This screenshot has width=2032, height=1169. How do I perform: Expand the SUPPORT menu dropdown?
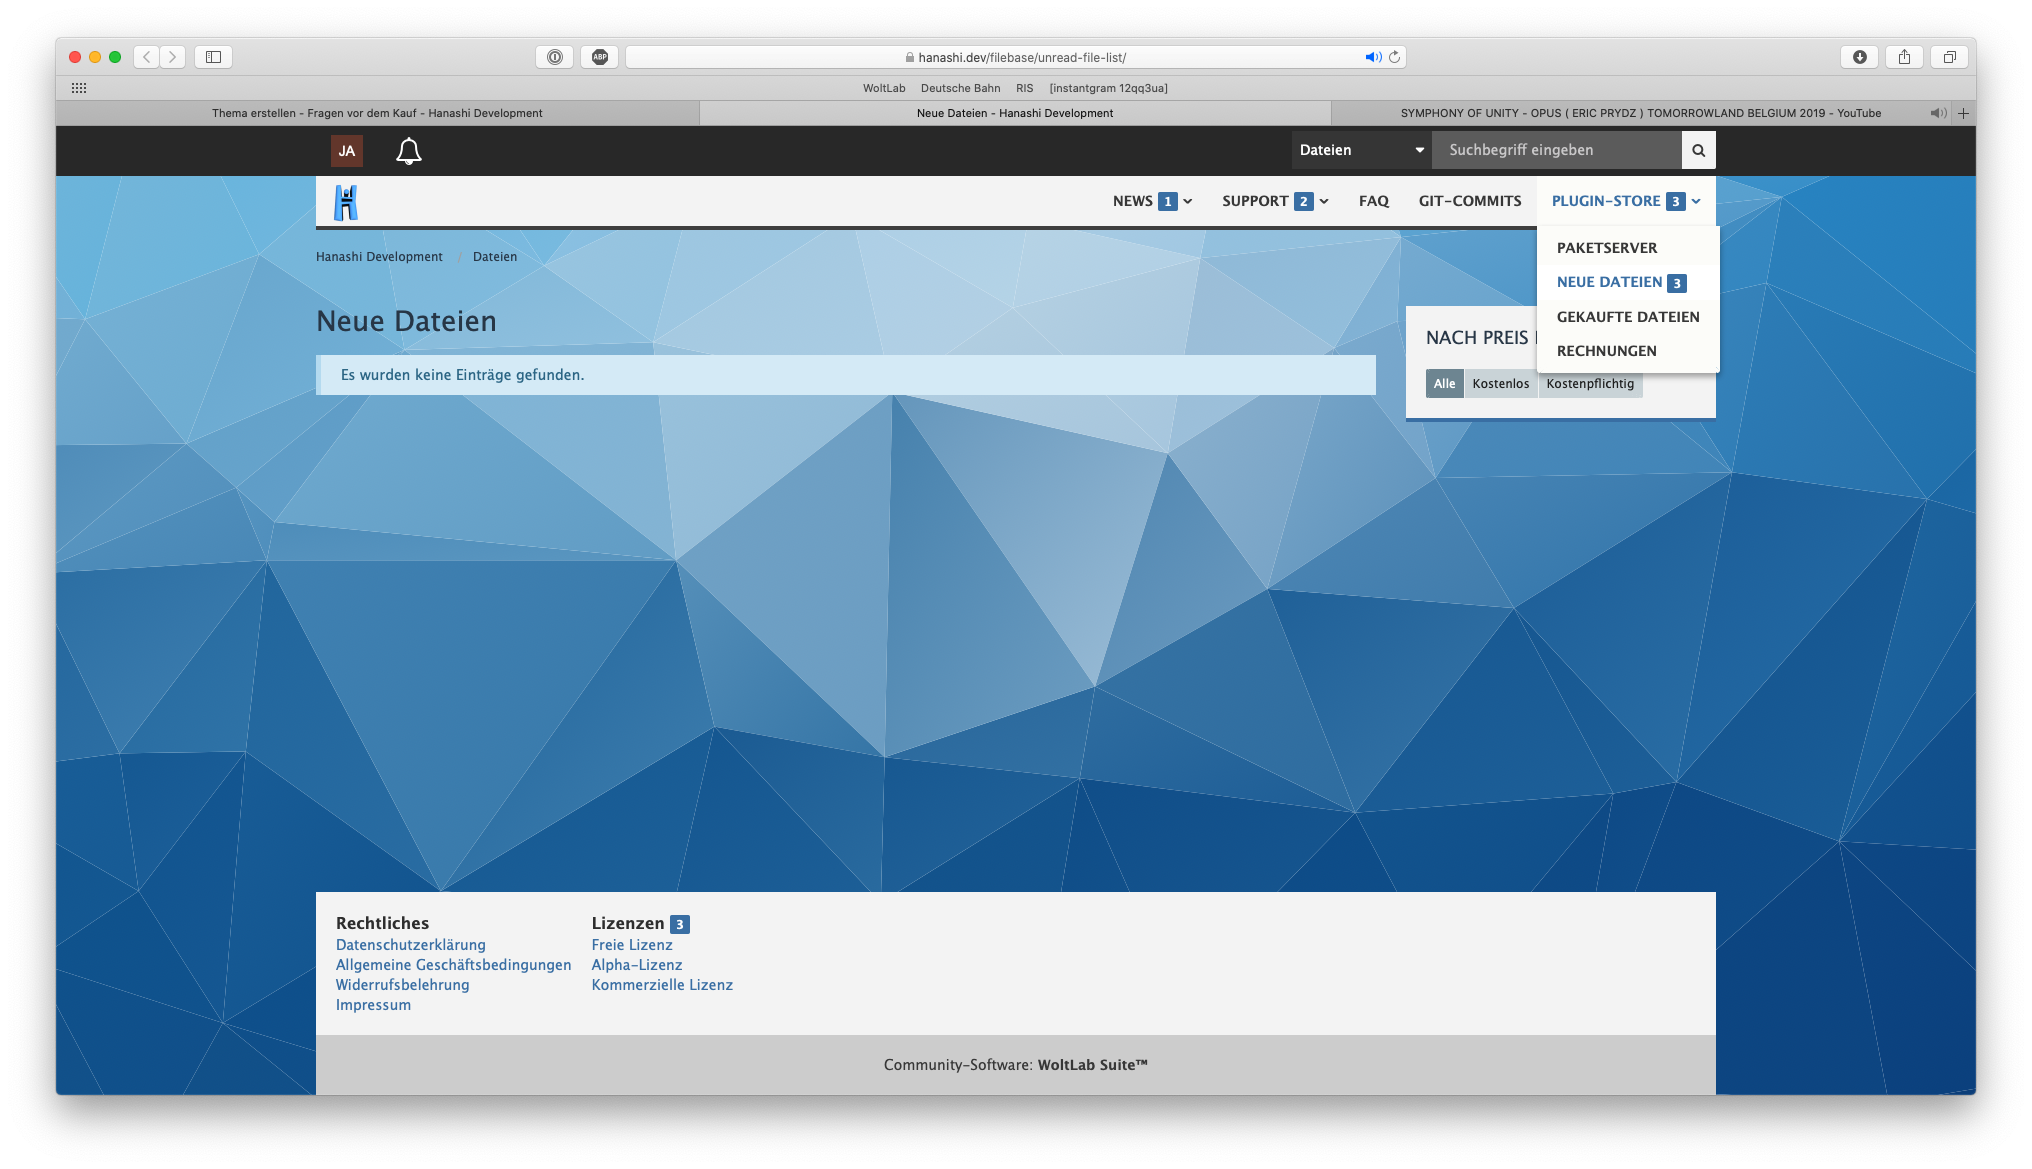click(1323, 202)
